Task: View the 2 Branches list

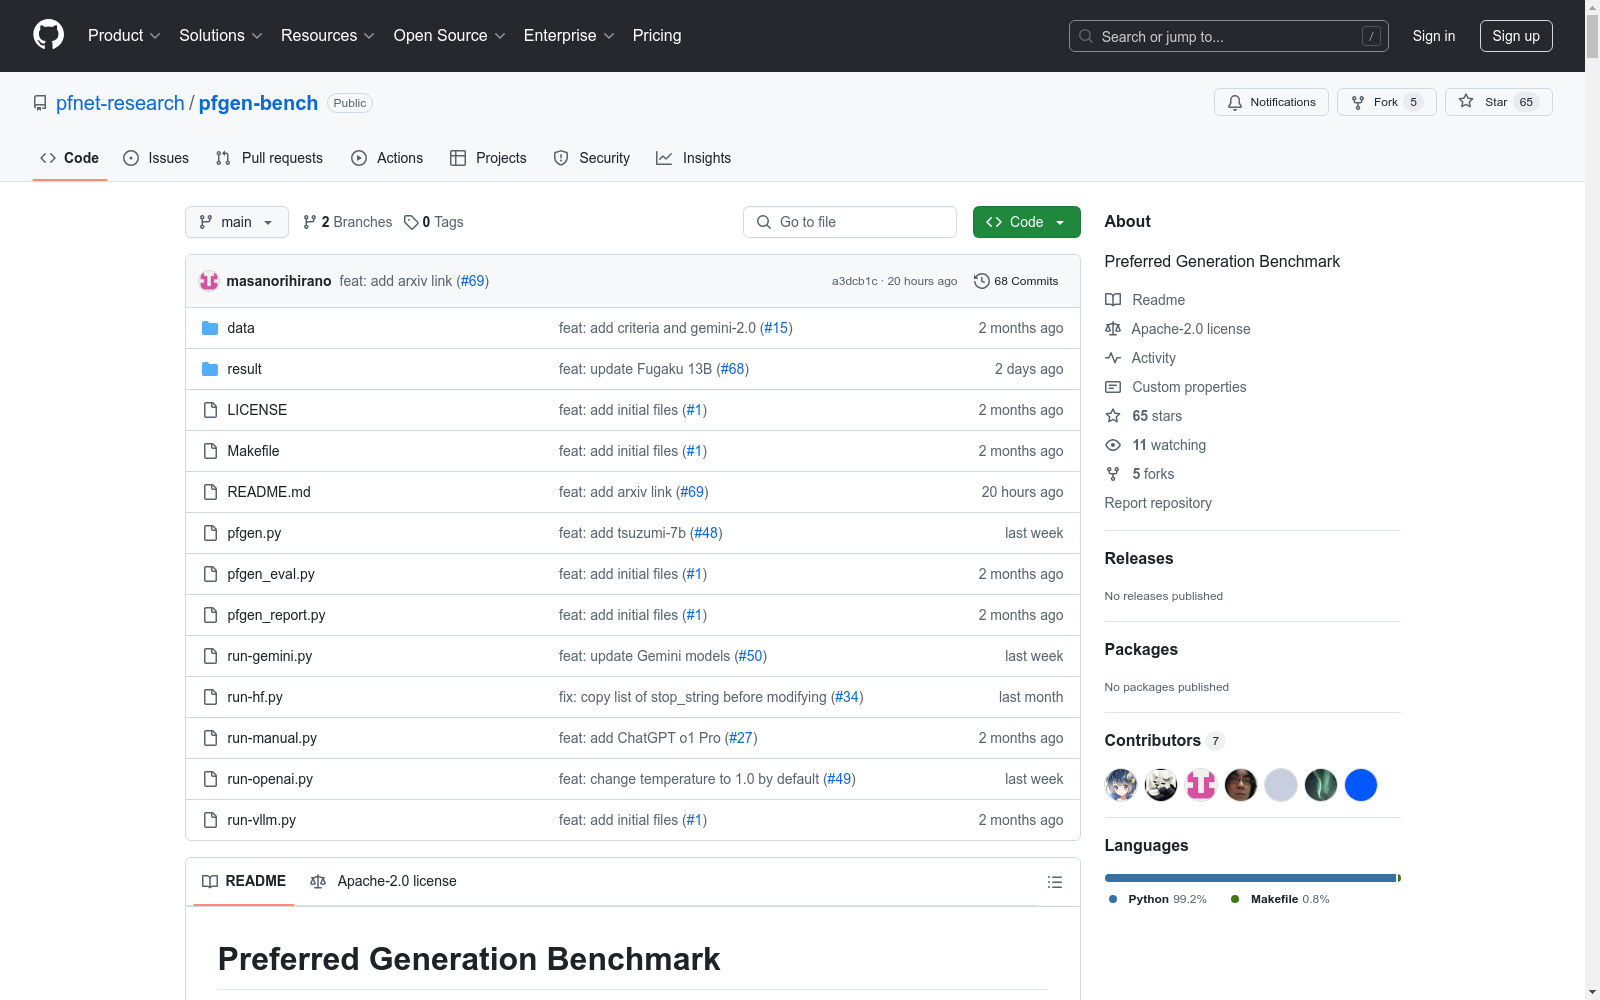Action: click(348, 222)
